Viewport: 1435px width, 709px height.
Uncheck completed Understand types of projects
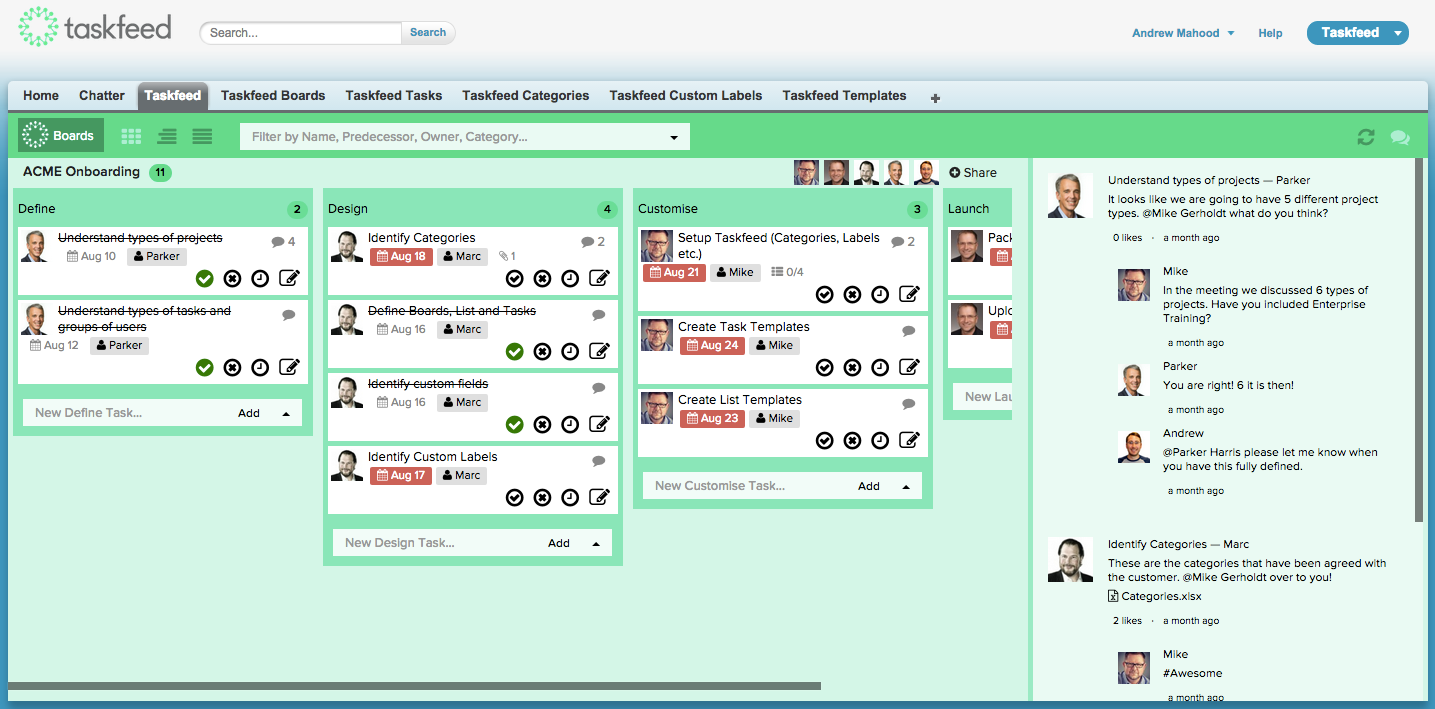coord(205,278)
